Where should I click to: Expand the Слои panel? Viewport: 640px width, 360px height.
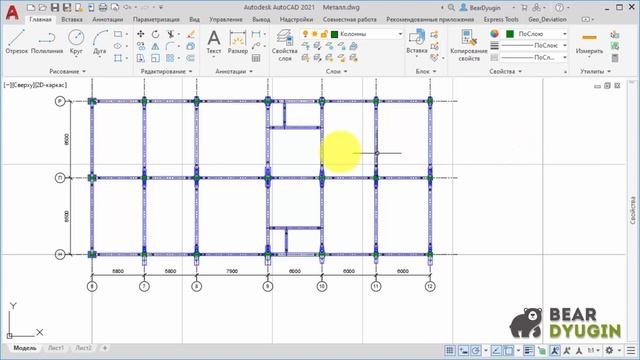[337, 71]
